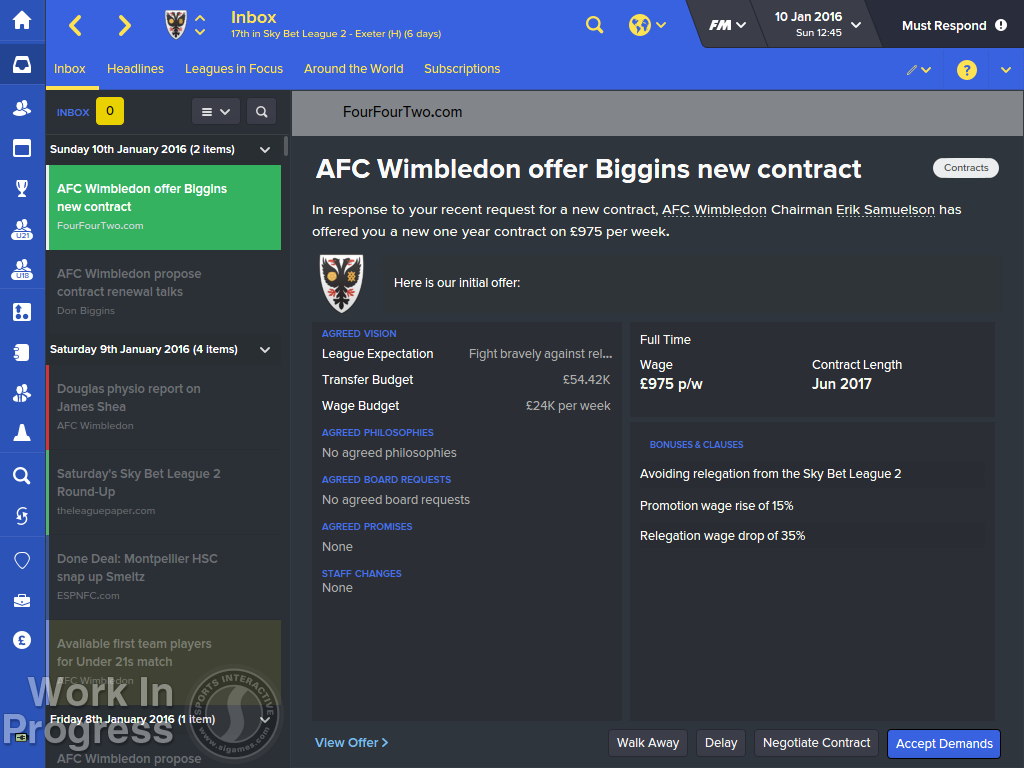Collapse Sunday 10th January 2016 group
Screen dimensions: 1024x768
coord(265,150)
